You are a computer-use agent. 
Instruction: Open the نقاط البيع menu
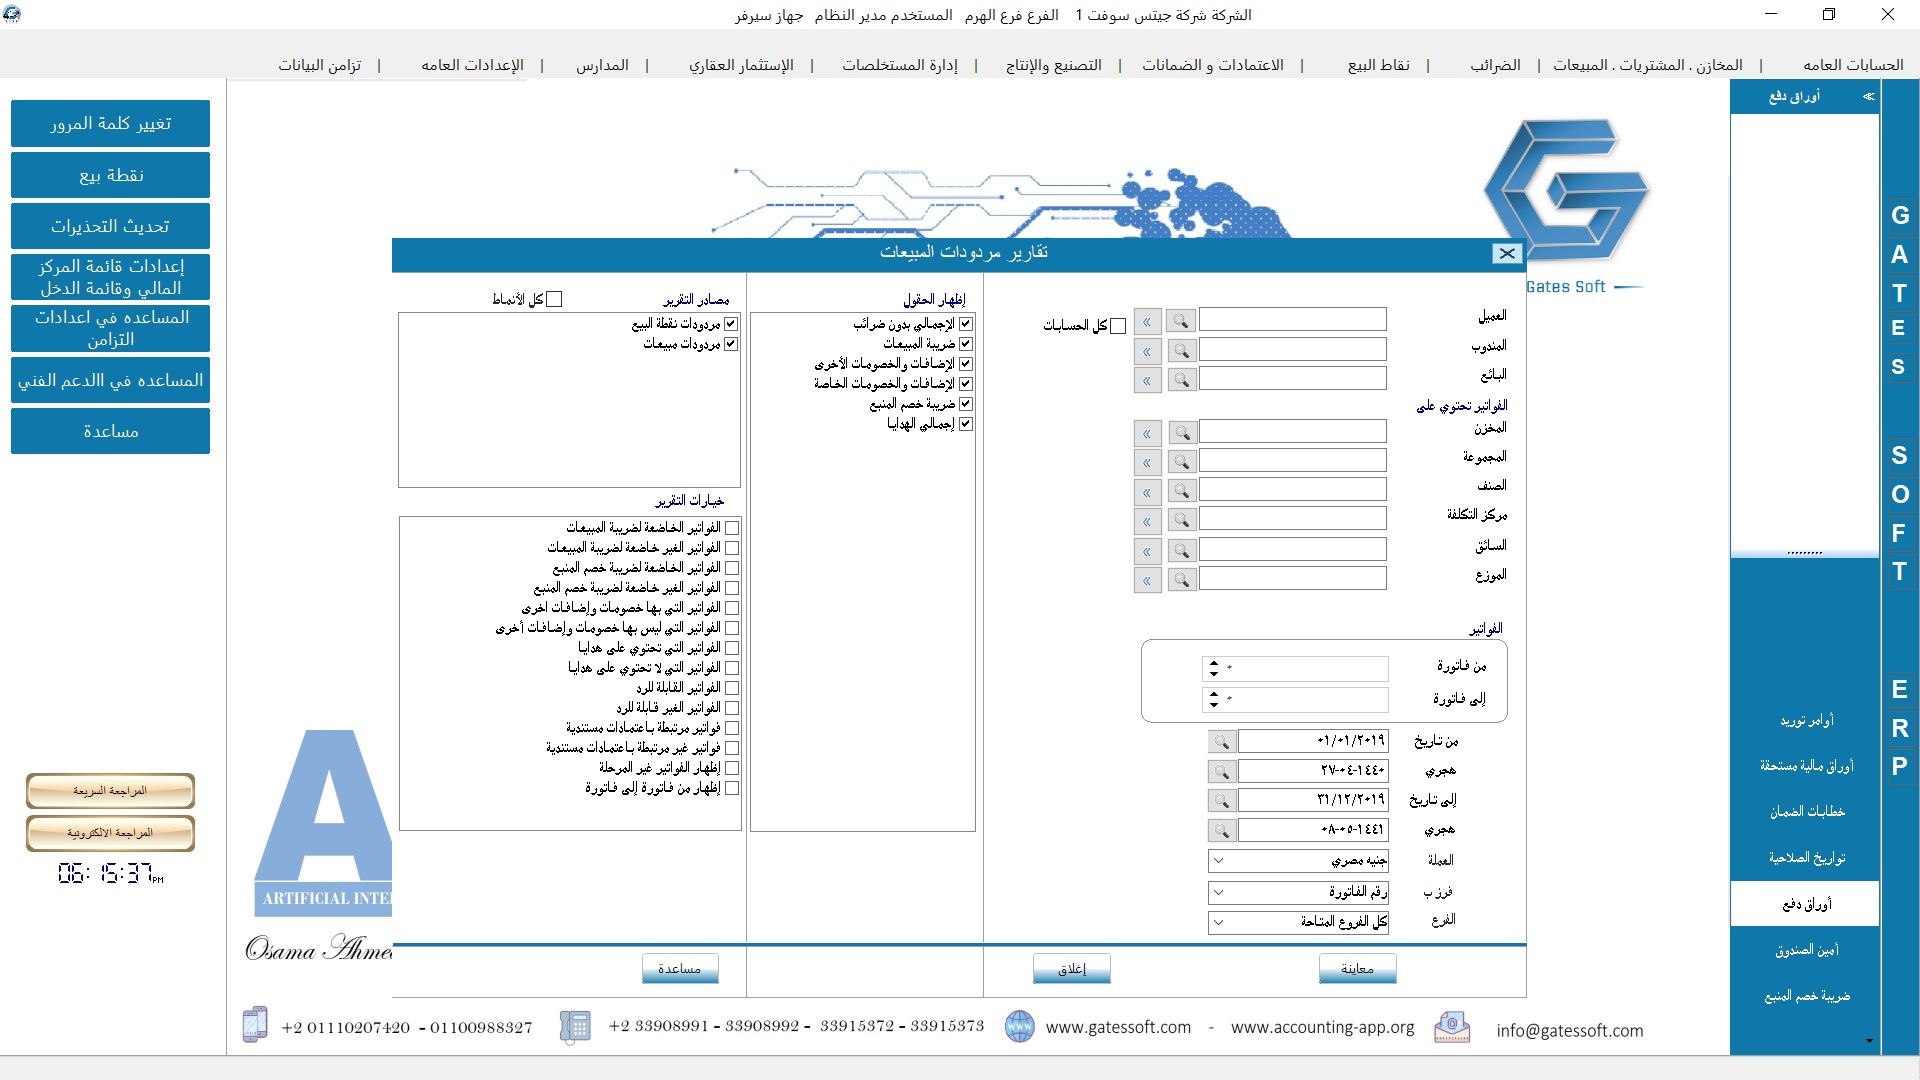1379,65
